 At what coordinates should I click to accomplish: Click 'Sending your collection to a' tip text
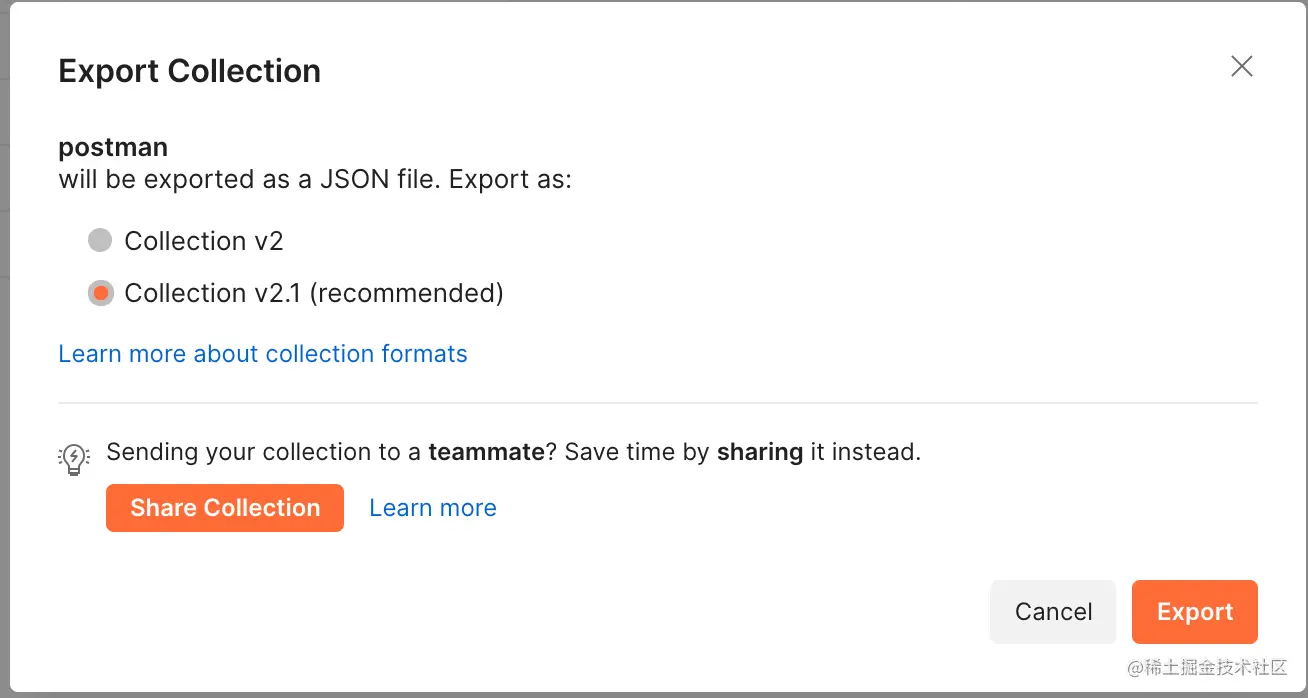point(263,452)
